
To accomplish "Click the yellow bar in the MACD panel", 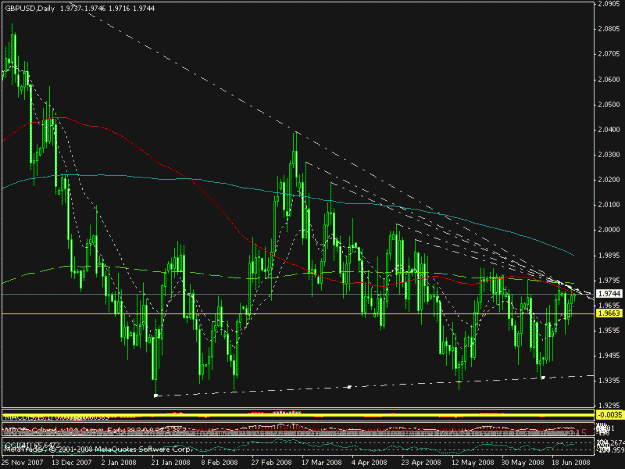I will pos(299,415).
